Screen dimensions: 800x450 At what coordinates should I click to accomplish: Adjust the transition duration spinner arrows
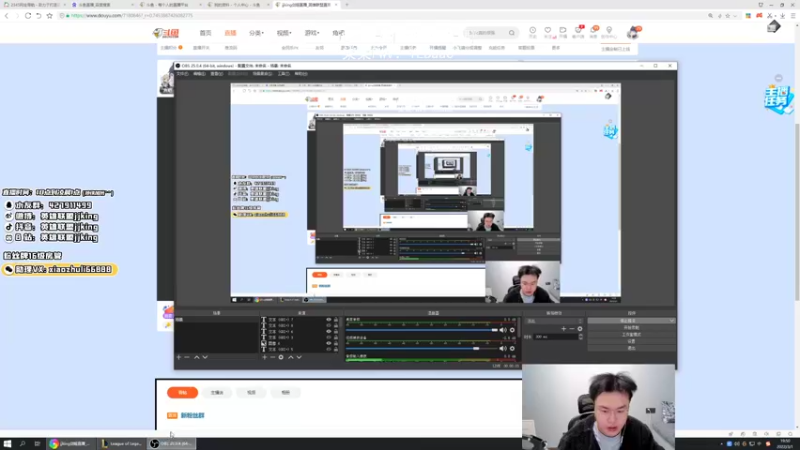580,337
